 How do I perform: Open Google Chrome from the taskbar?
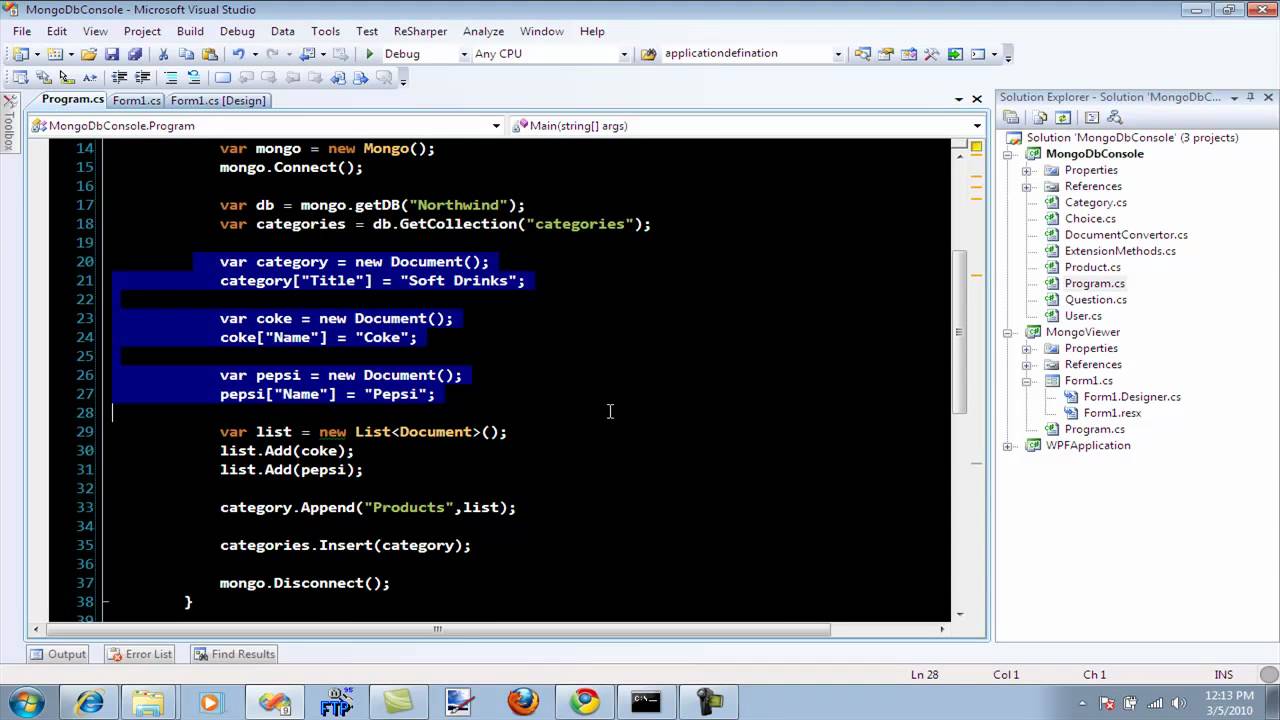click(x=585, y=702)
